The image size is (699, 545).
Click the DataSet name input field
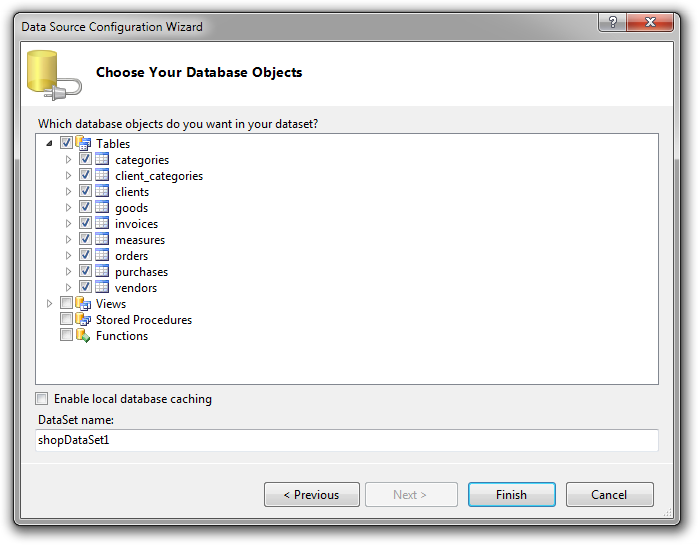[x=347, y=440]
